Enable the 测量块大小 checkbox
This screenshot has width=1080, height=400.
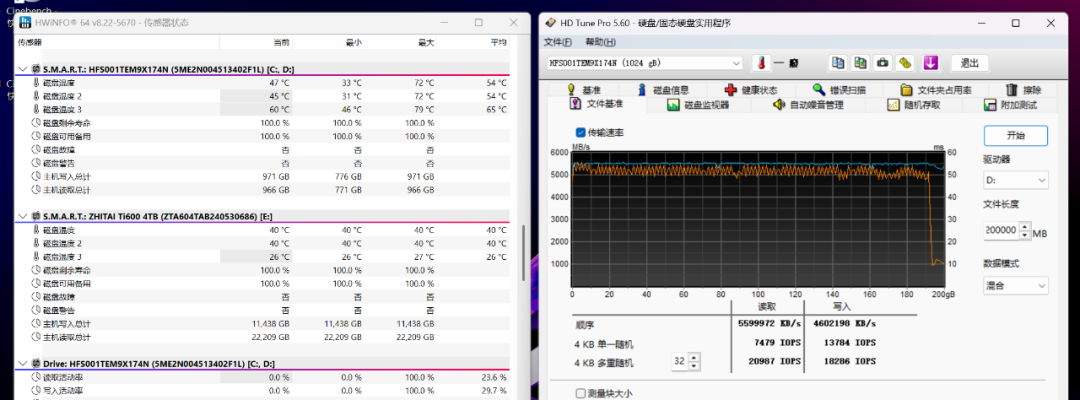coord(581,394)
